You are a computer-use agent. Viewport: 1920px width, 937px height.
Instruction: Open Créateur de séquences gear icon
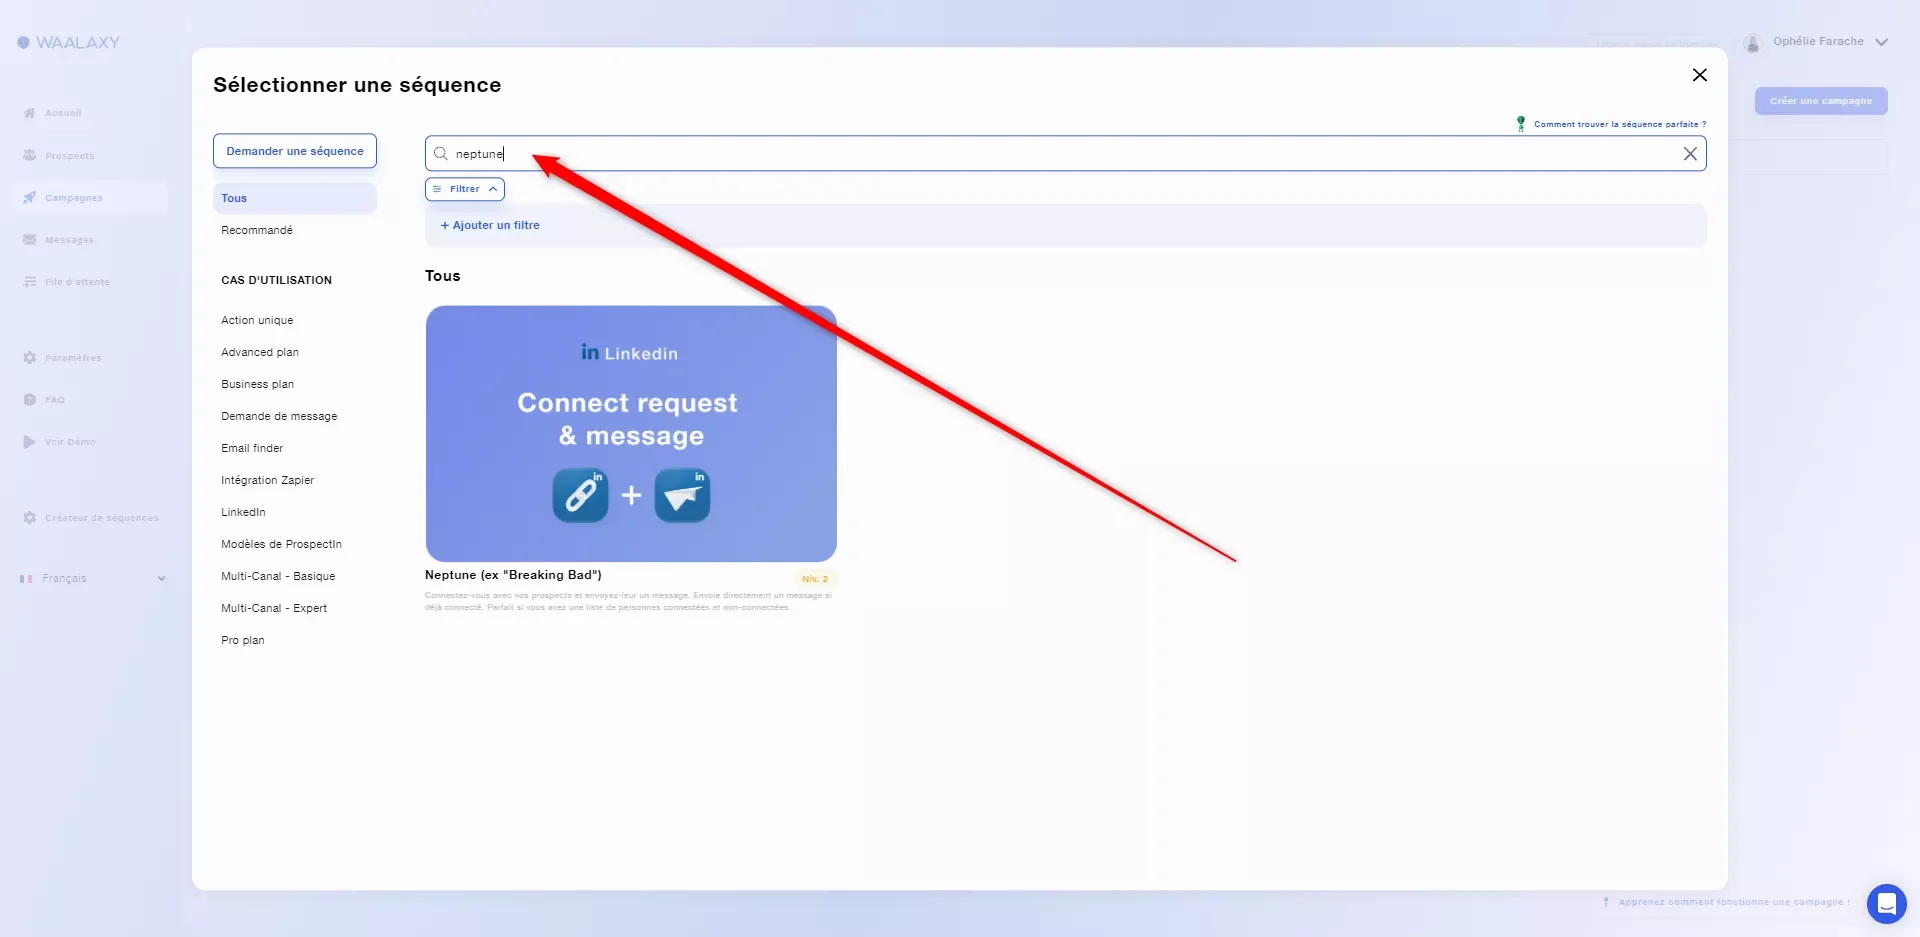[29, 518]
